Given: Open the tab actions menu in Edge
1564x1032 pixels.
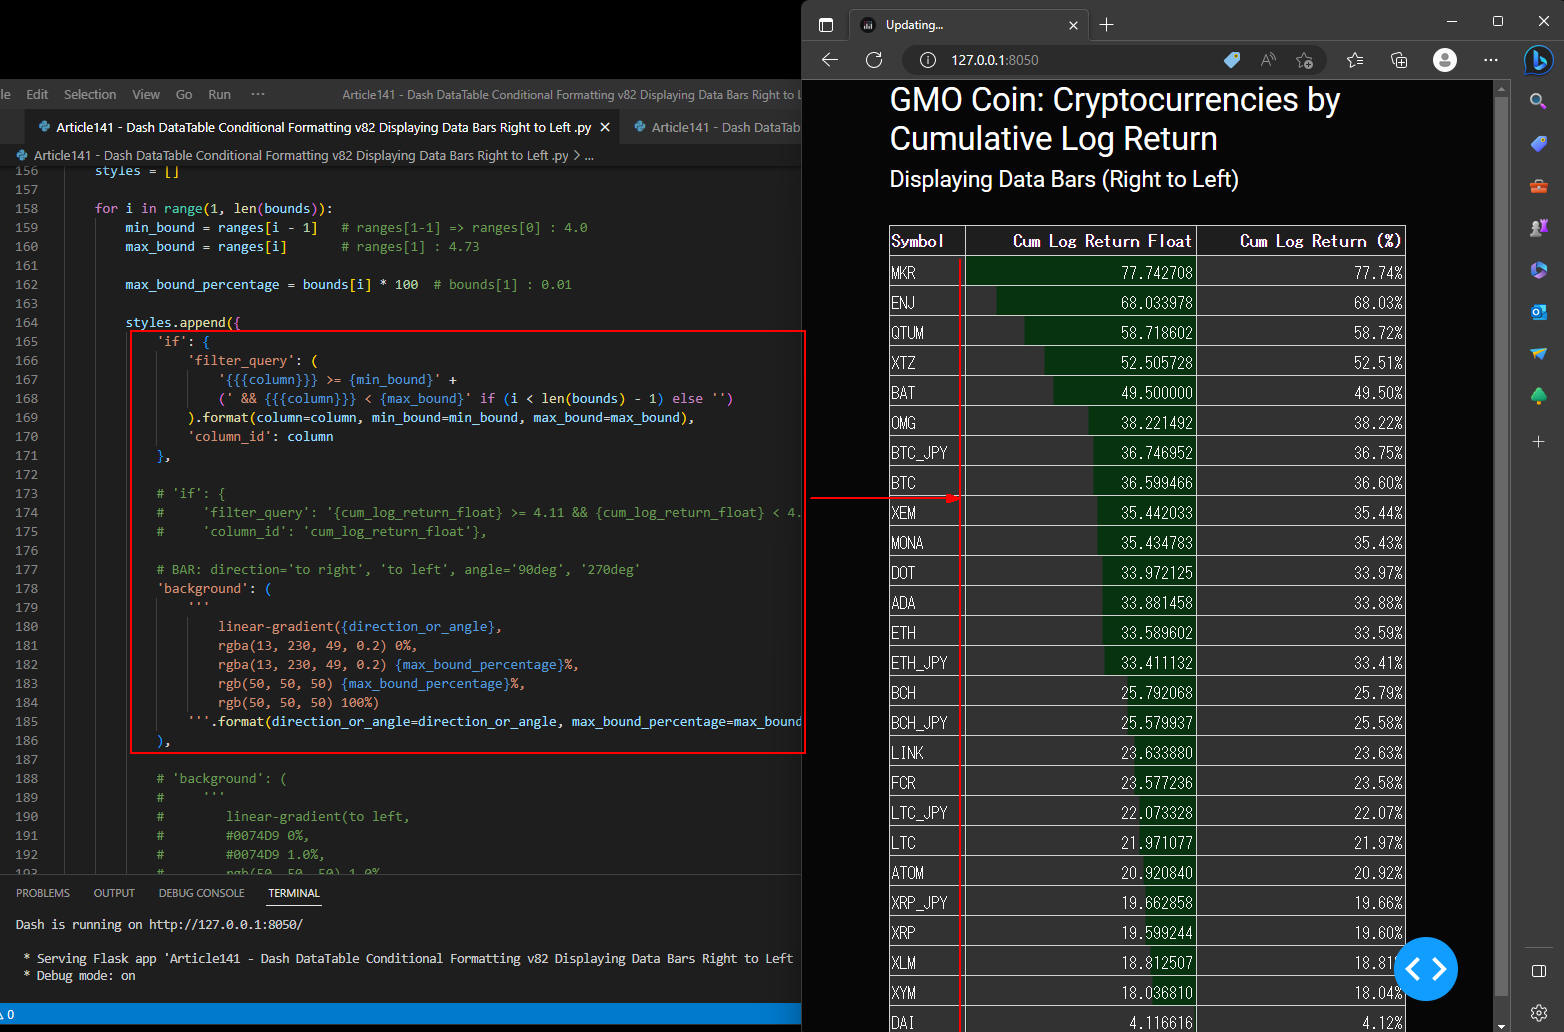Looking at the screenshot, I should pos(825,25).
